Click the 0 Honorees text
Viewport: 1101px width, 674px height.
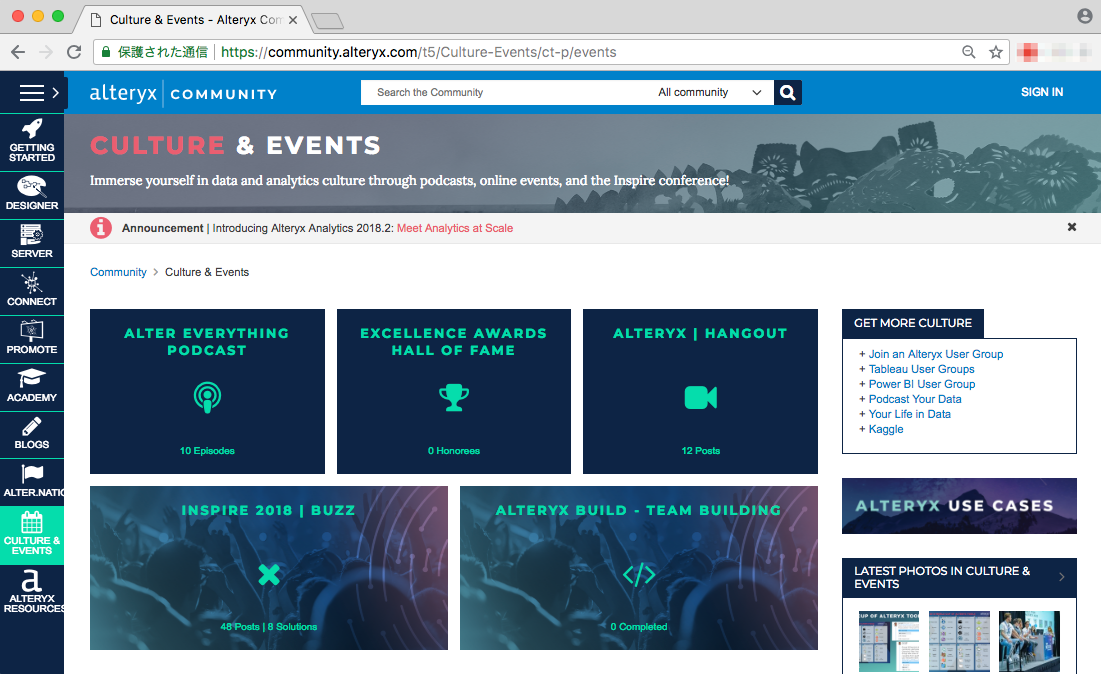pyautogui.click(x=454, y=451)
